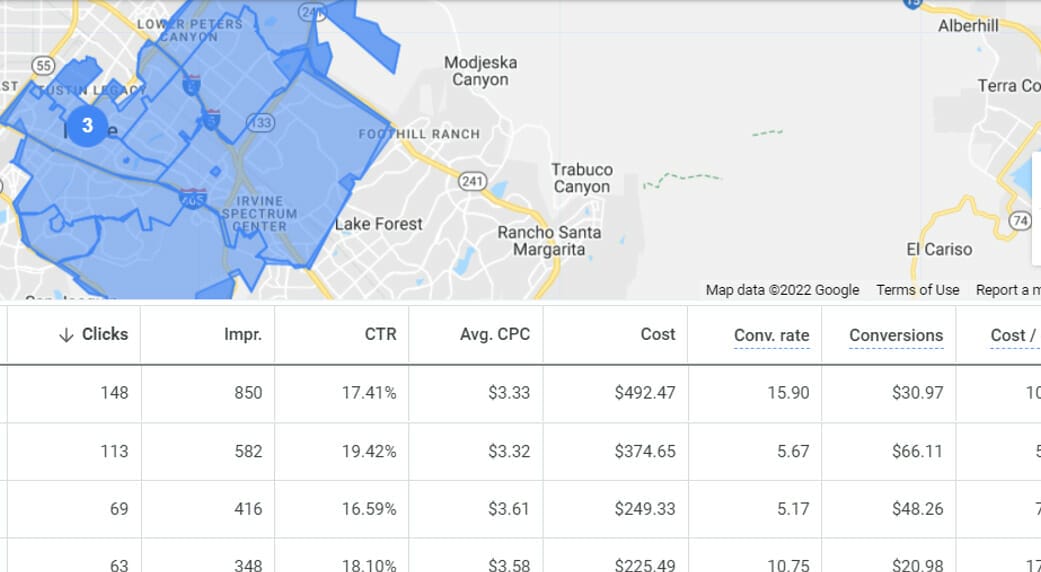
Task: Sort table by CTR column header
Action: coord(380,334)
